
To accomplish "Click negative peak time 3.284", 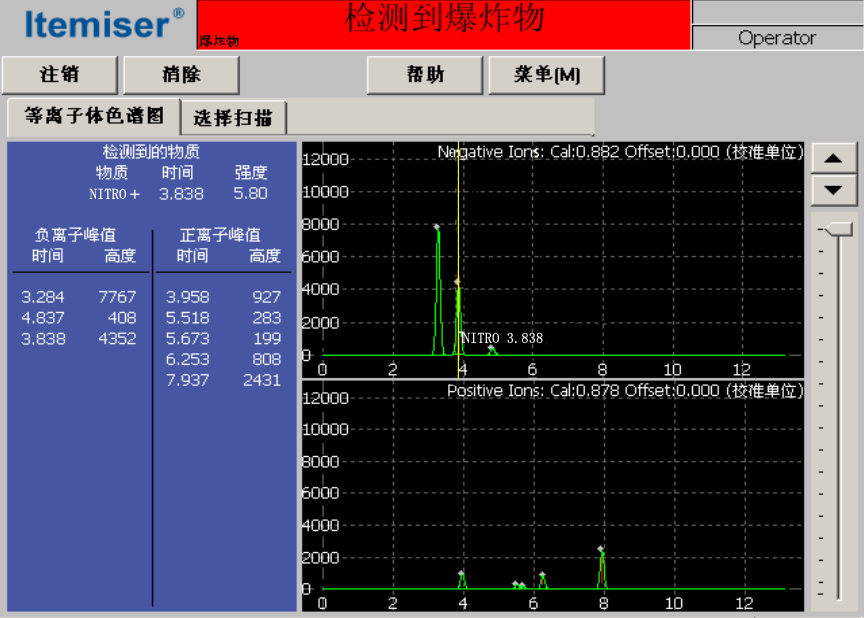I will (x=42, y=297).
